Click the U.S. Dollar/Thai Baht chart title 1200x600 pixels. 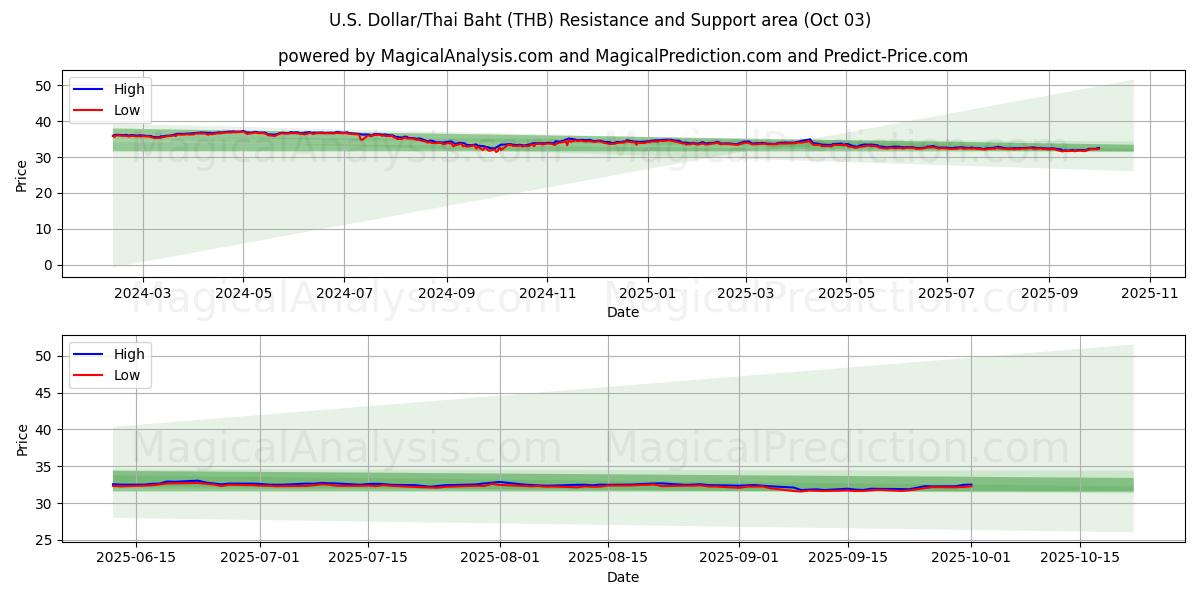(600, 20)
